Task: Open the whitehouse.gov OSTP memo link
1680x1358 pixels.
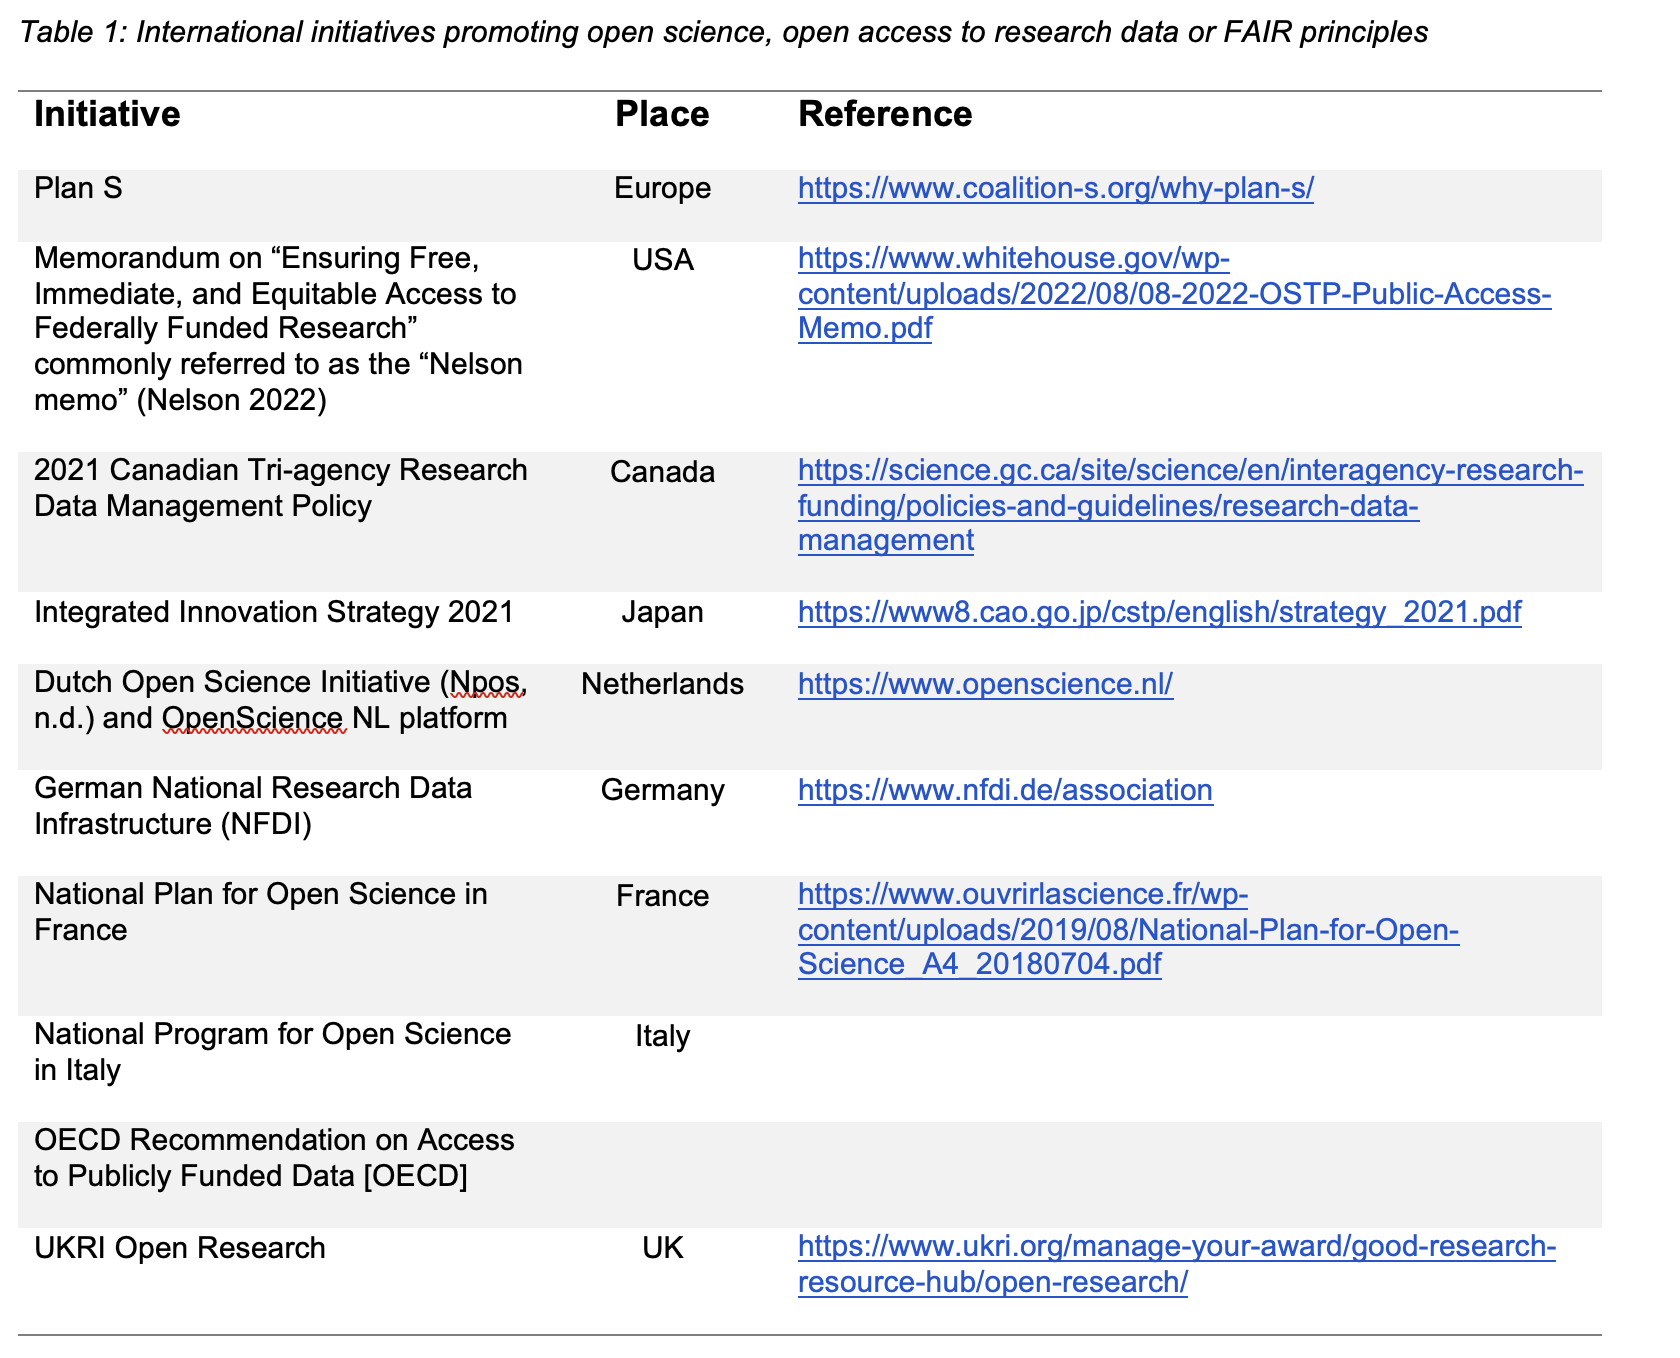Action: click(1173, 294)
